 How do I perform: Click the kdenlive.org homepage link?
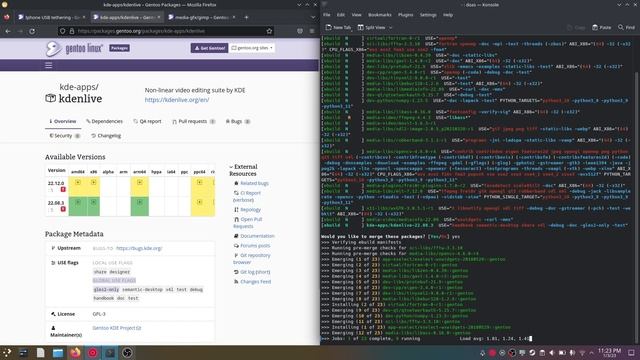177,100
